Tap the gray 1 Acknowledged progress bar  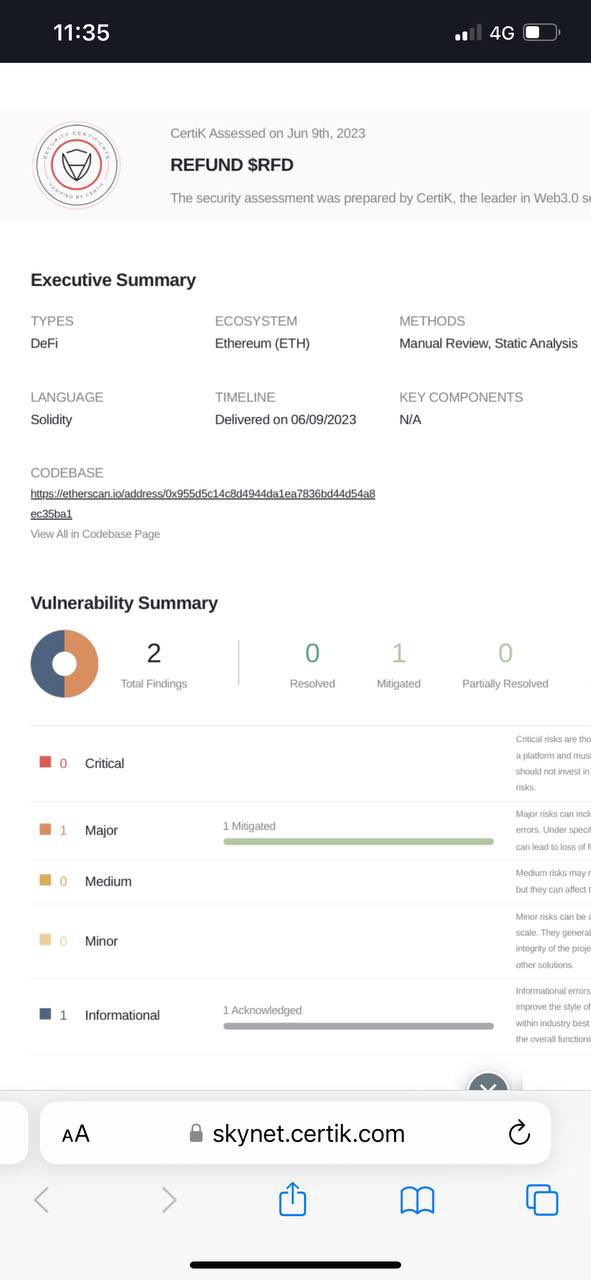(358, 1026)
